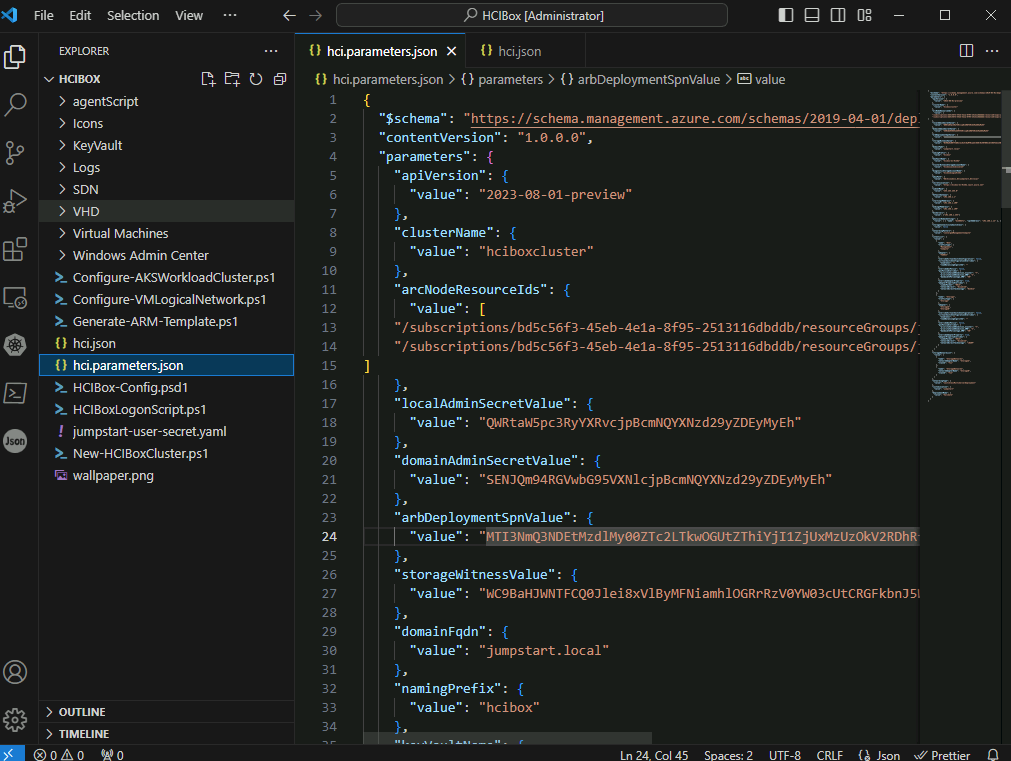The image size is (1011, 761).
Task: Open wallpaper.png file
Action: point(166,475)
